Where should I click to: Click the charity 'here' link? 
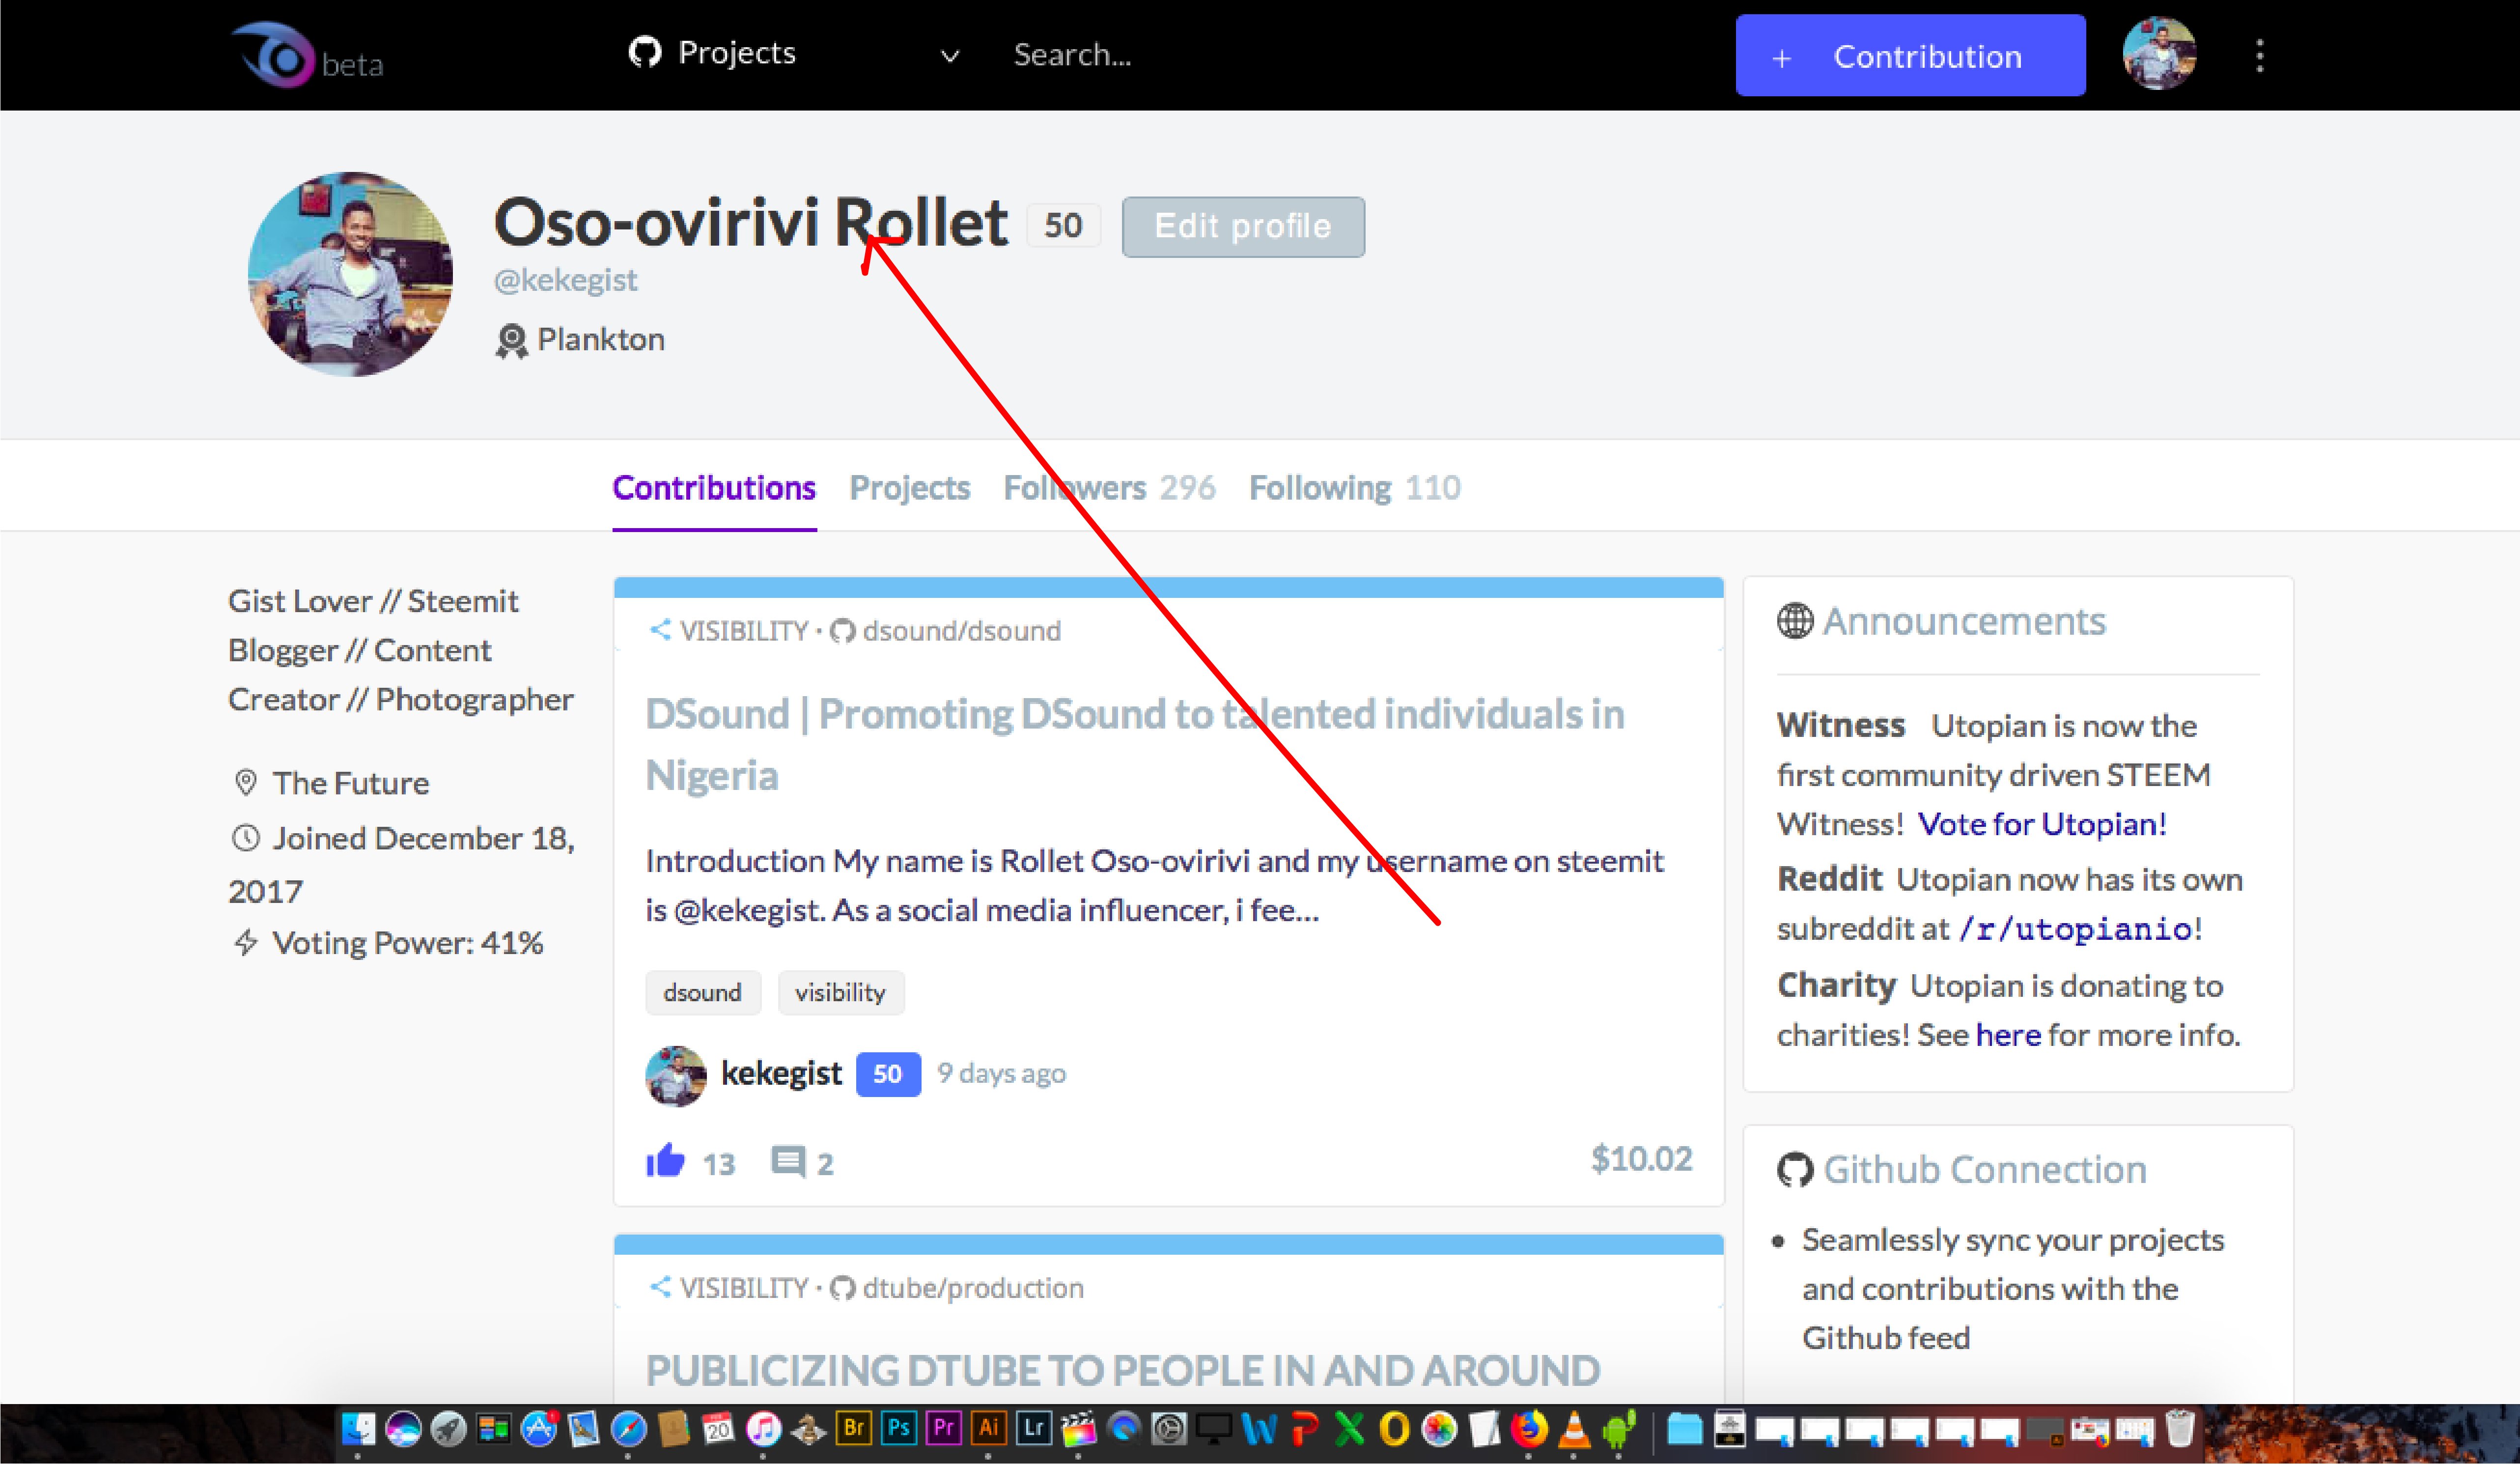pos(2008,1035)
